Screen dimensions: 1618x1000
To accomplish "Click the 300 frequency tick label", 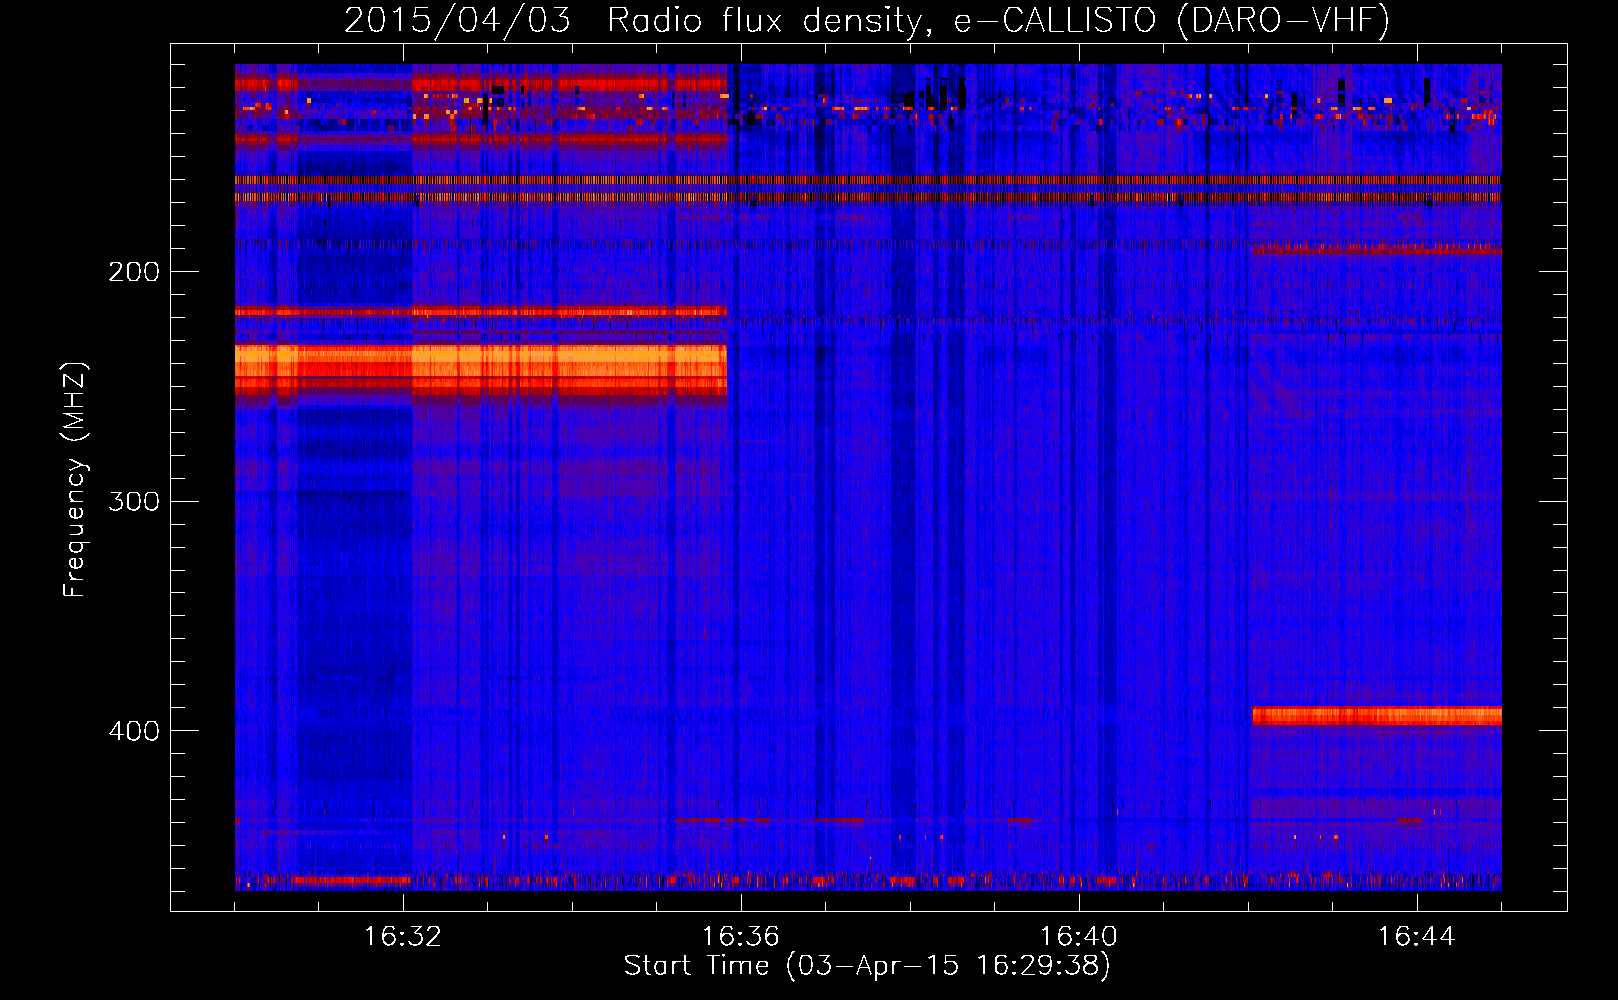I will point(134,501).
